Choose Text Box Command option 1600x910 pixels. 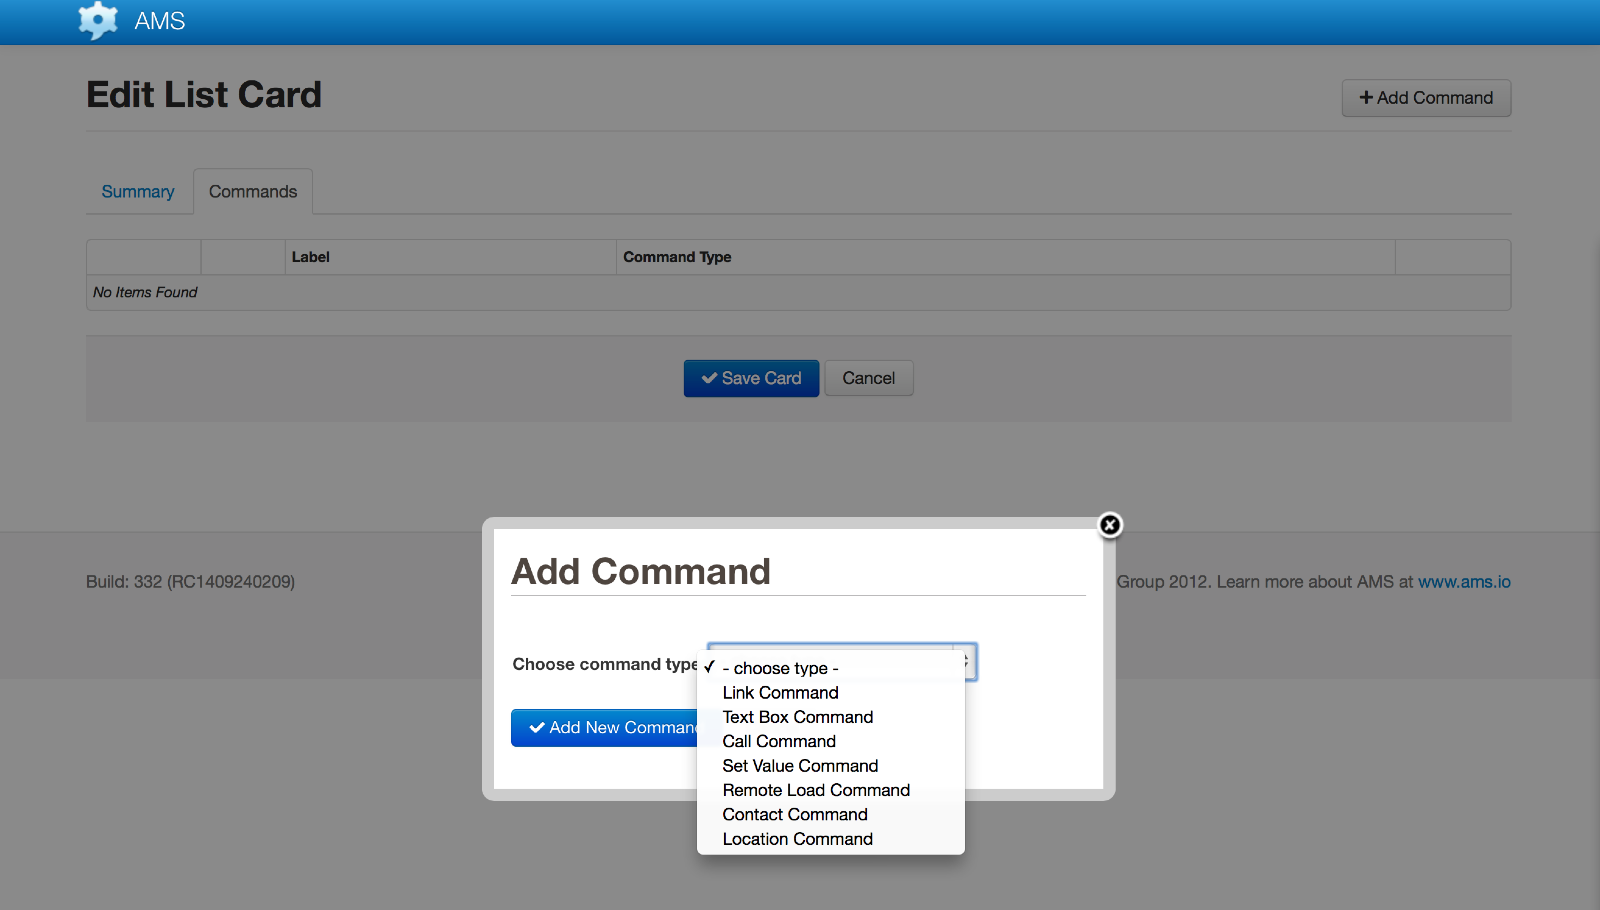[831, 717]
